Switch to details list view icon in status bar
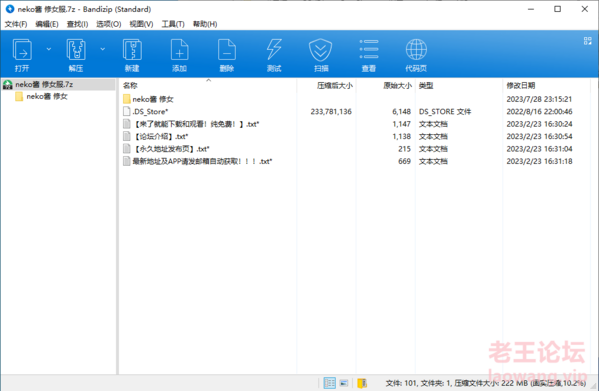Image resolution: width=599 pixels, height=391 pixels. [329, 383]
